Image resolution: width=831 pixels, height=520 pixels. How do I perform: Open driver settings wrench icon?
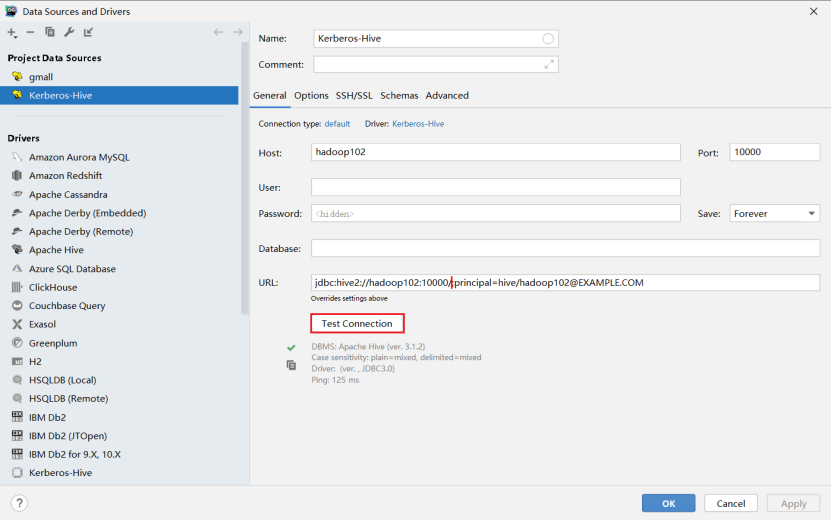[69, 32]
